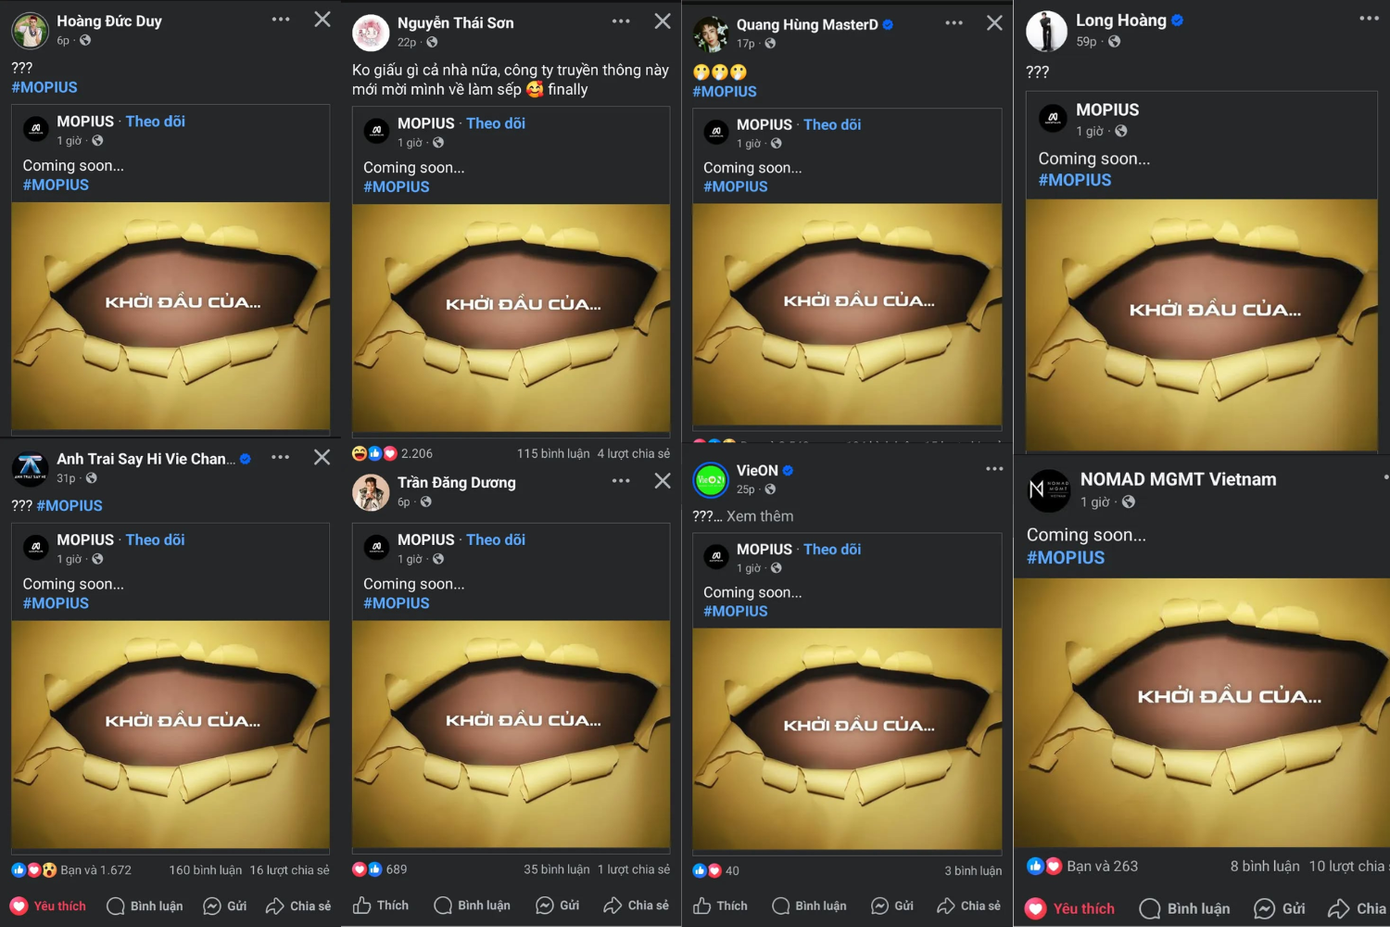Screen dimensions: 1390x927
Task: Click Long Hoàng's profile picture
Action: click(1046, 30)
